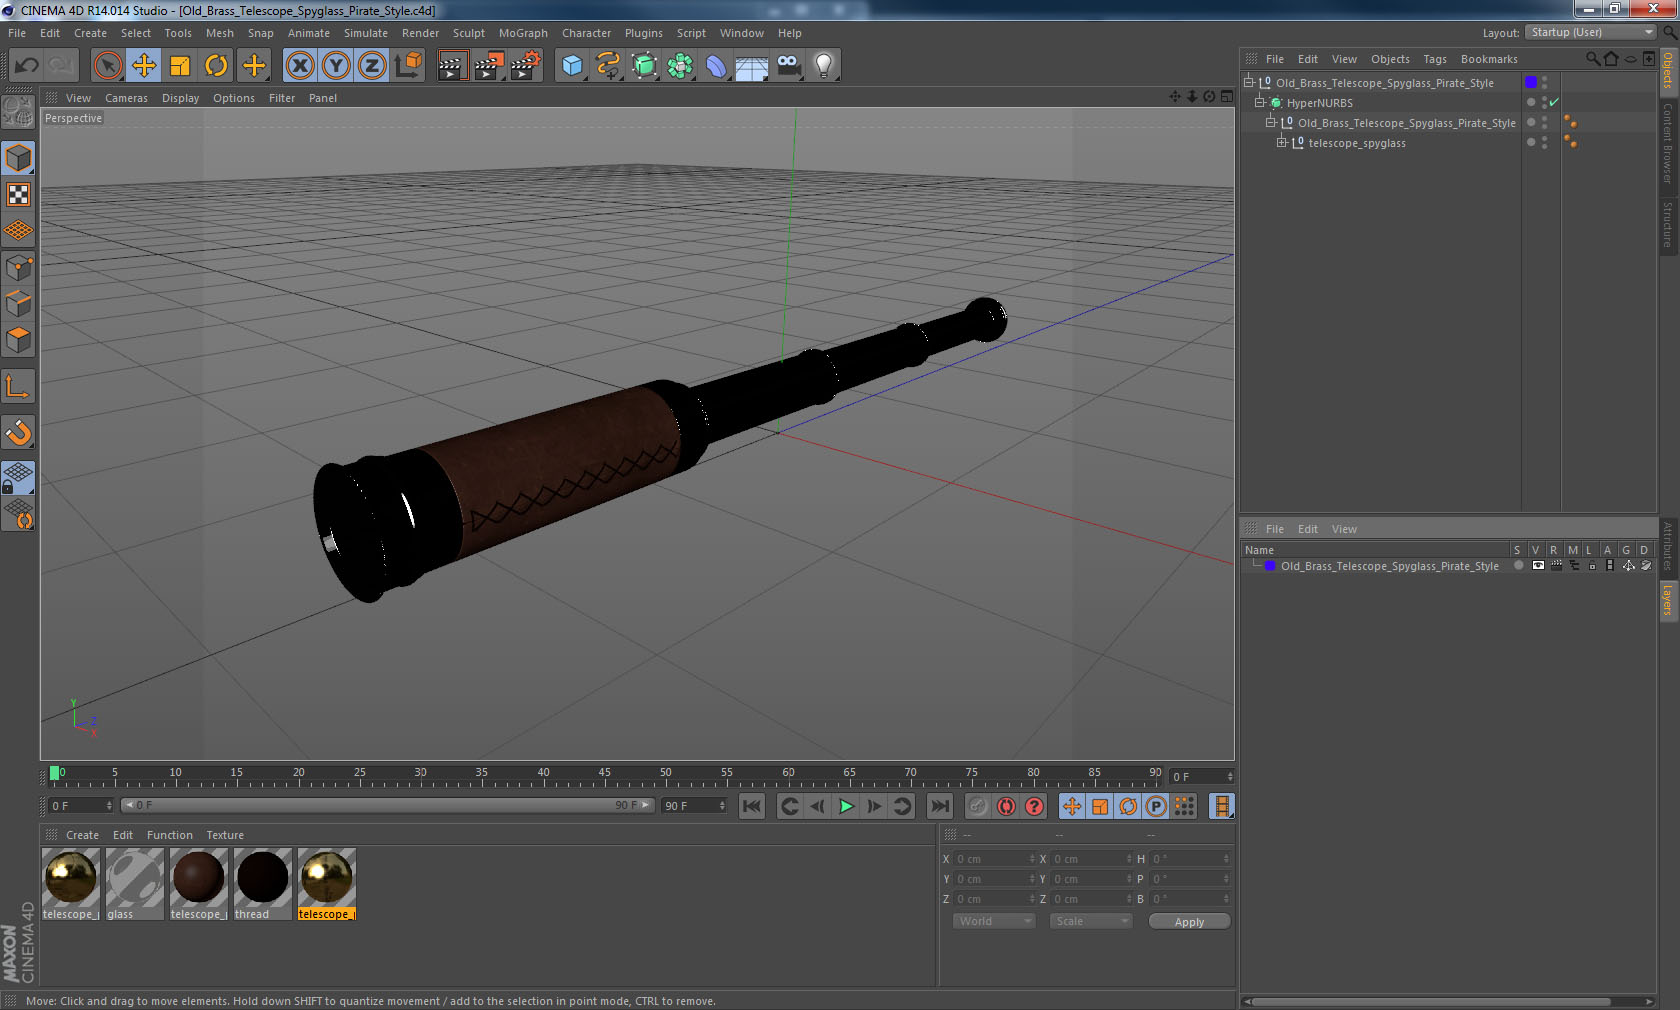Add a Cube primitive object
This screenshot has height=1010, width=1680.
click(x=572, y=66)
